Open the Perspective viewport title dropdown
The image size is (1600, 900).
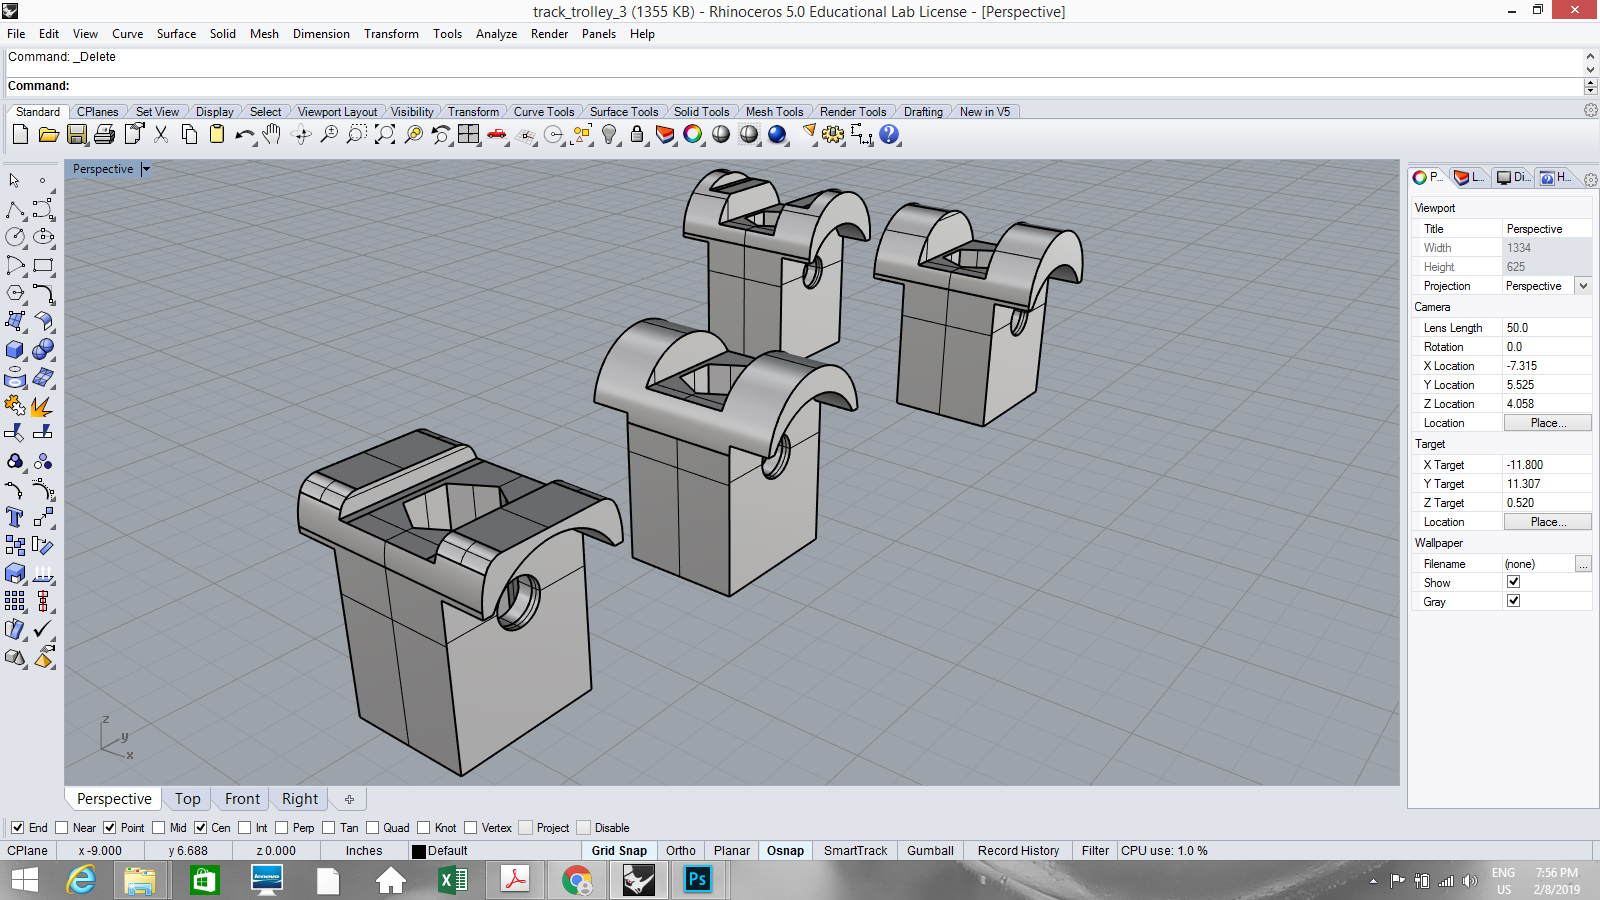pos(146,169)
